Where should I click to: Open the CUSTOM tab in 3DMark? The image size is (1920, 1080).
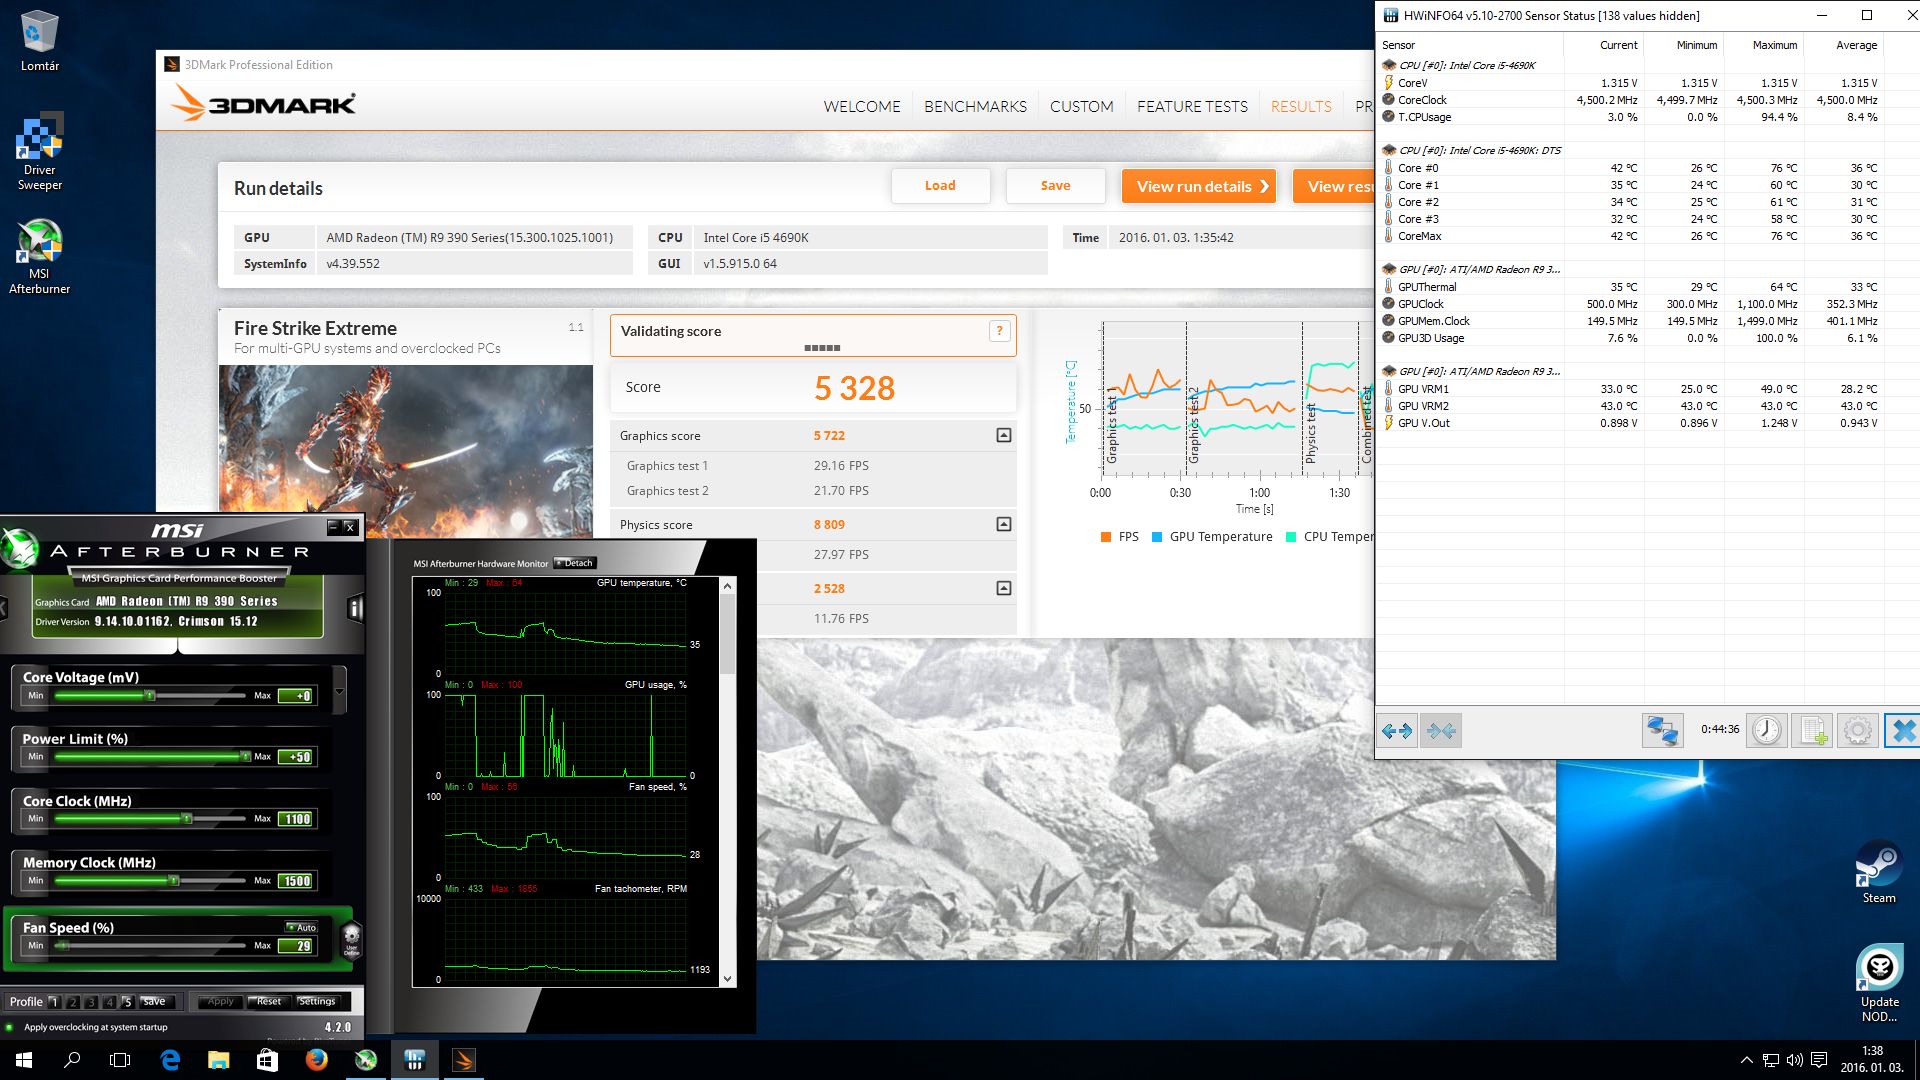pos(1081,106)
